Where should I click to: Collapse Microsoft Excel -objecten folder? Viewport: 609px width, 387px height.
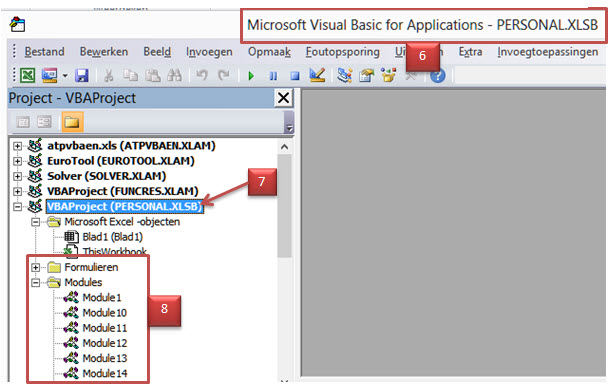(35, 222)
